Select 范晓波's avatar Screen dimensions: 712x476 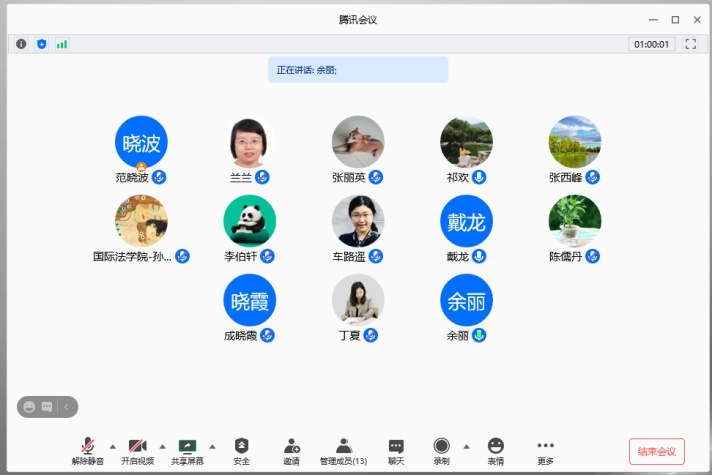(141, 142)
